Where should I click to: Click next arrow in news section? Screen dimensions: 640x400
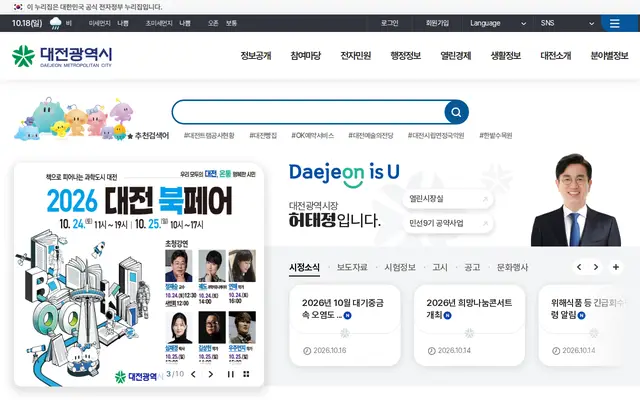click(x=596, y=267)
